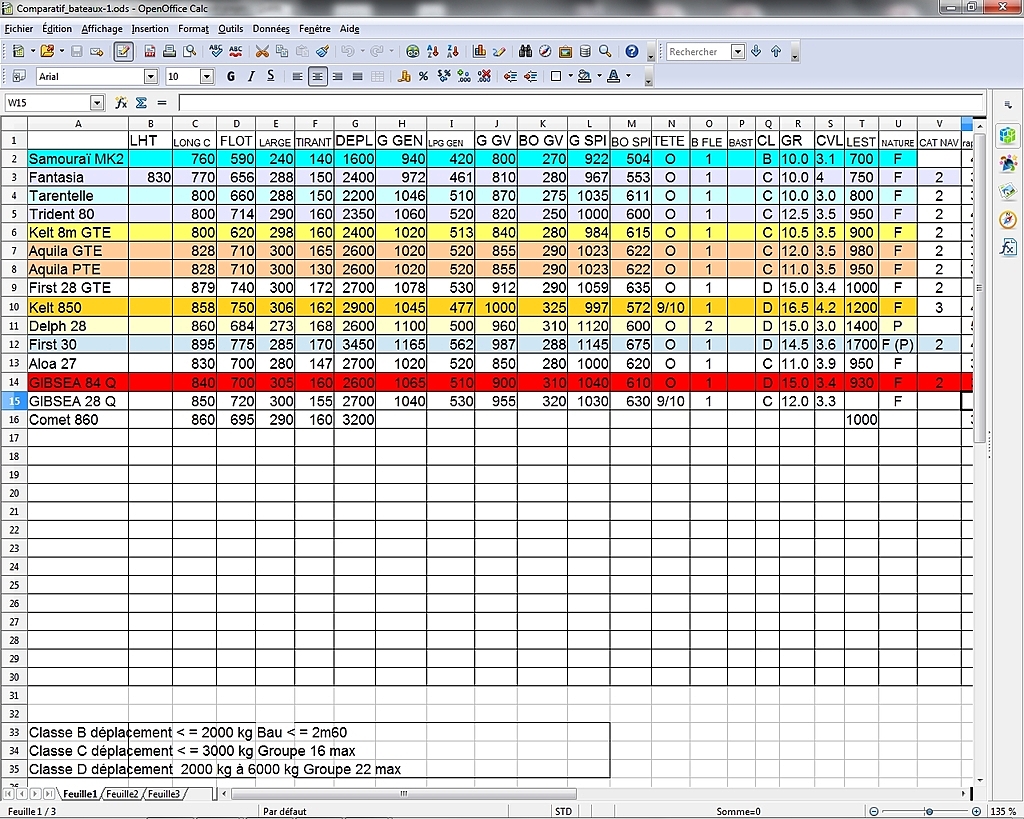This screenshot has width=1024, height=819.
Task: Sort Descending Z-A icon
Action: pos(453,51)
